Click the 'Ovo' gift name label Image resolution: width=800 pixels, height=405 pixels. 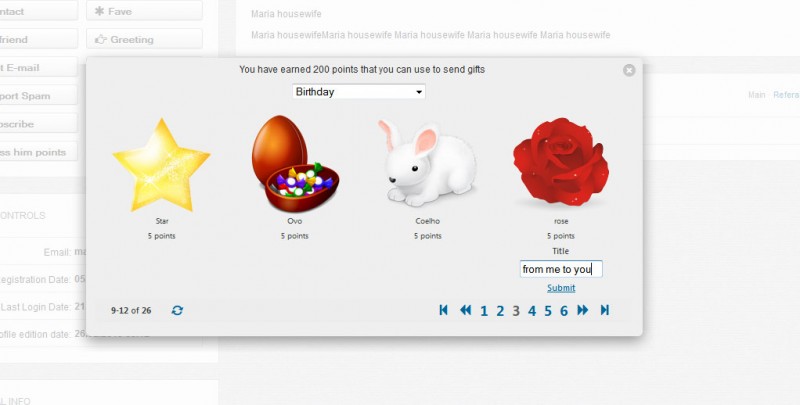[295, 221]
